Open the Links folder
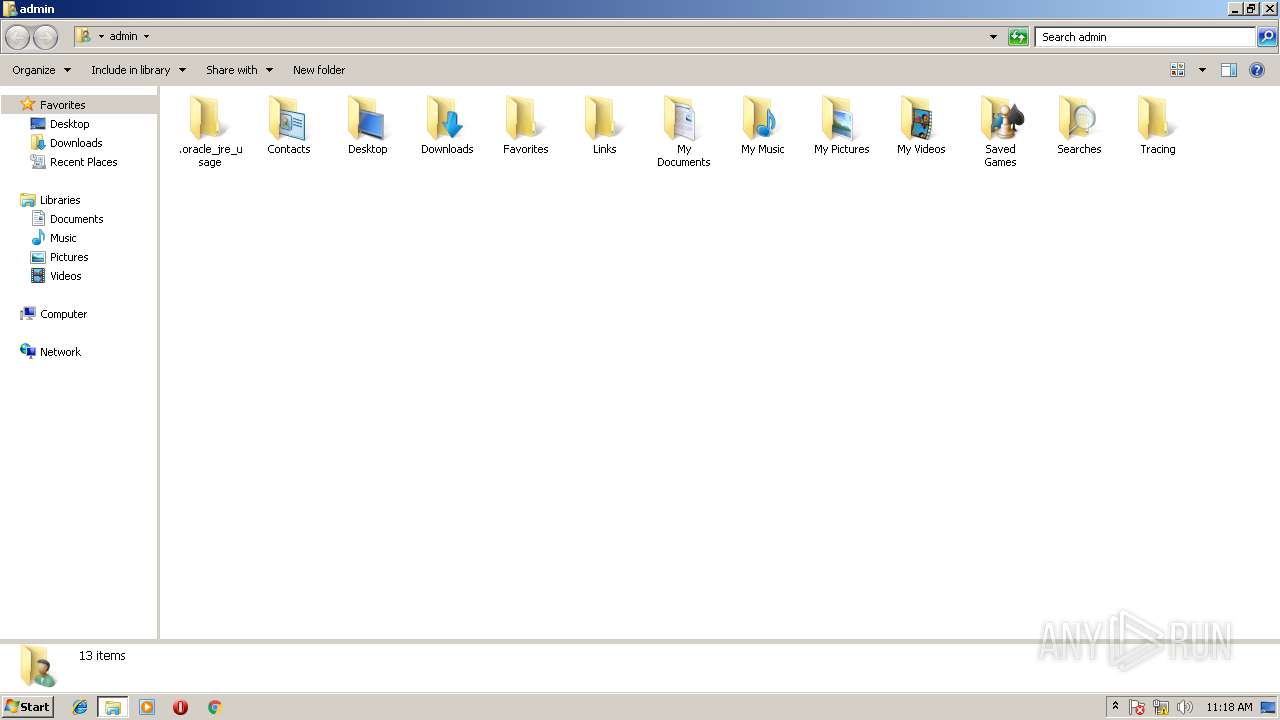The image size is (1280, 720). tap(605, 126)
